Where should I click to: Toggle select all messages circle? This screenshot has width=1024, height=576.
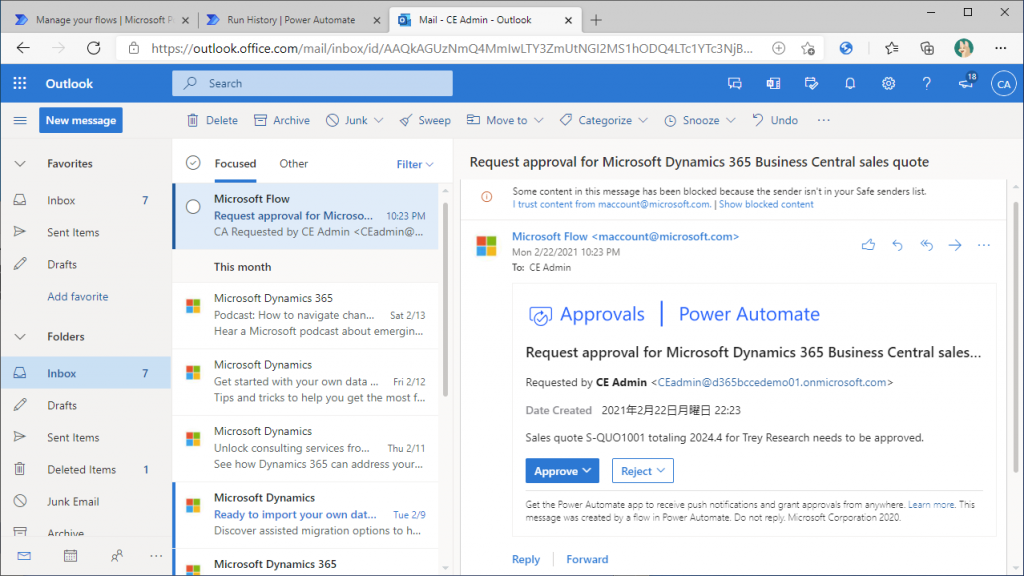click(193, 163)
